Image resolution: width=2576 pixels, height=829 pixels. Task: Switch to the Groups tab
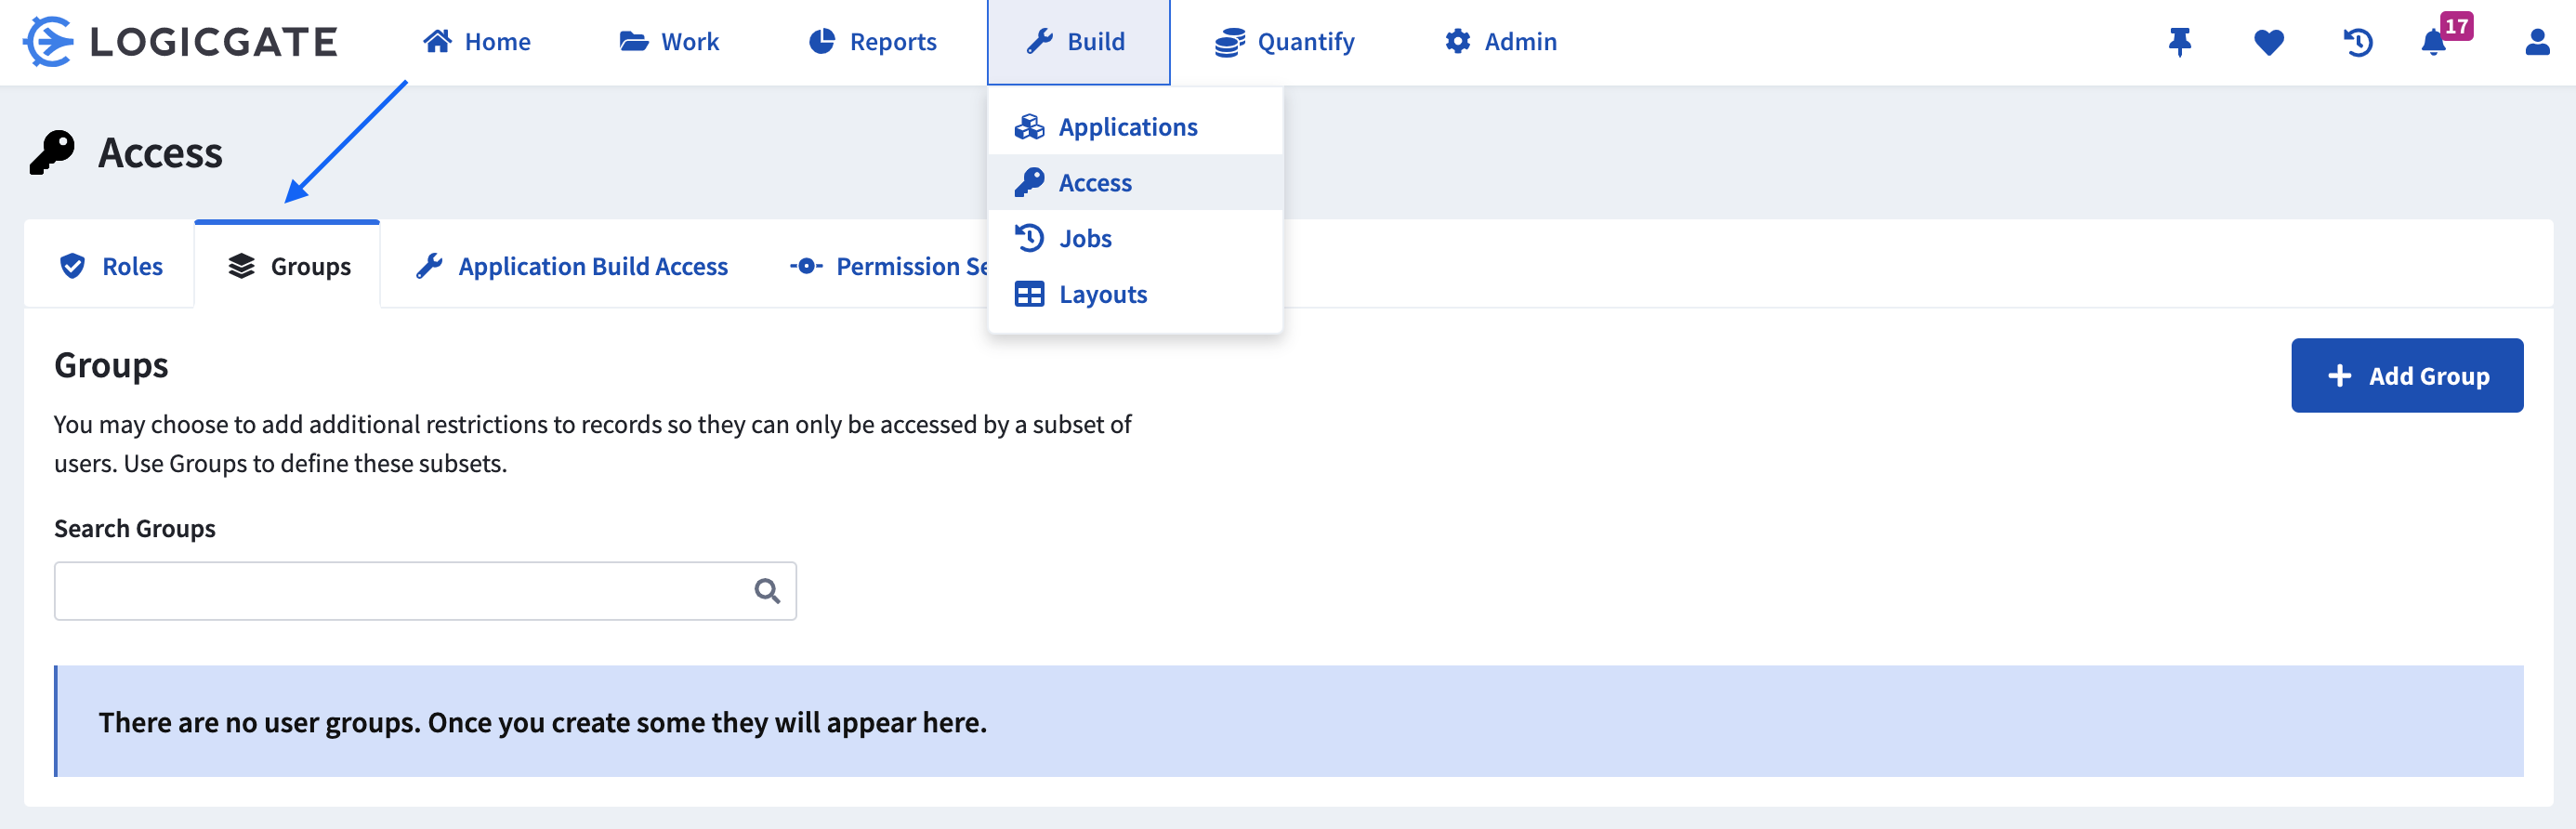(288, 266)
